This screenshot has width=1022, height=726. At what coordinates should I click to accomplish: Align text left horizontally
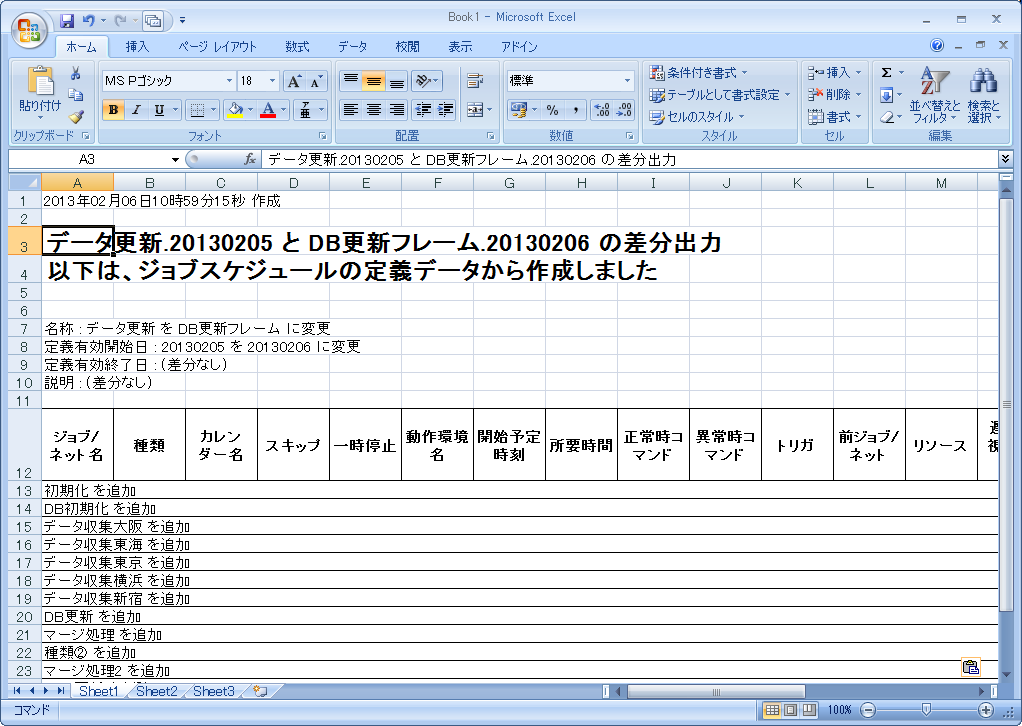351,110
